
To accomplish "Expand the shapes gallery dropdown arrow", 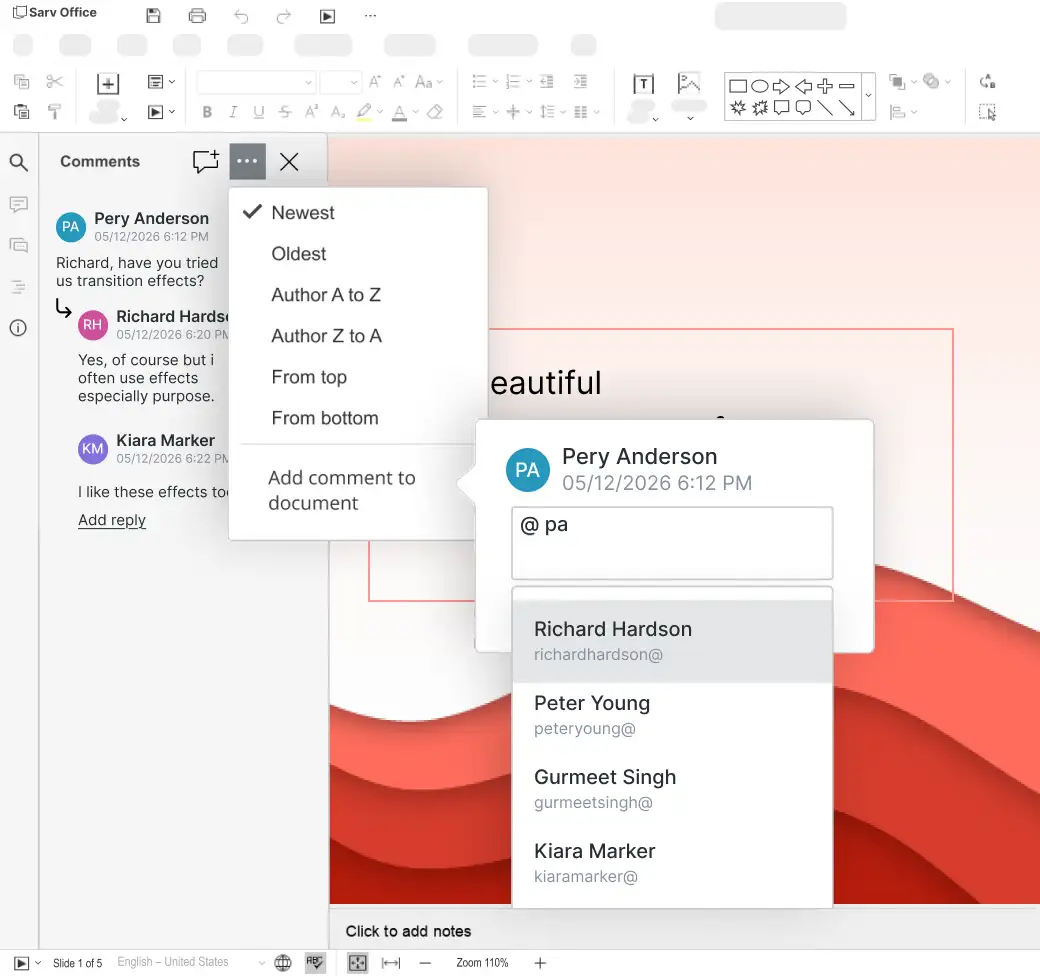I will [x=868, y=96].
